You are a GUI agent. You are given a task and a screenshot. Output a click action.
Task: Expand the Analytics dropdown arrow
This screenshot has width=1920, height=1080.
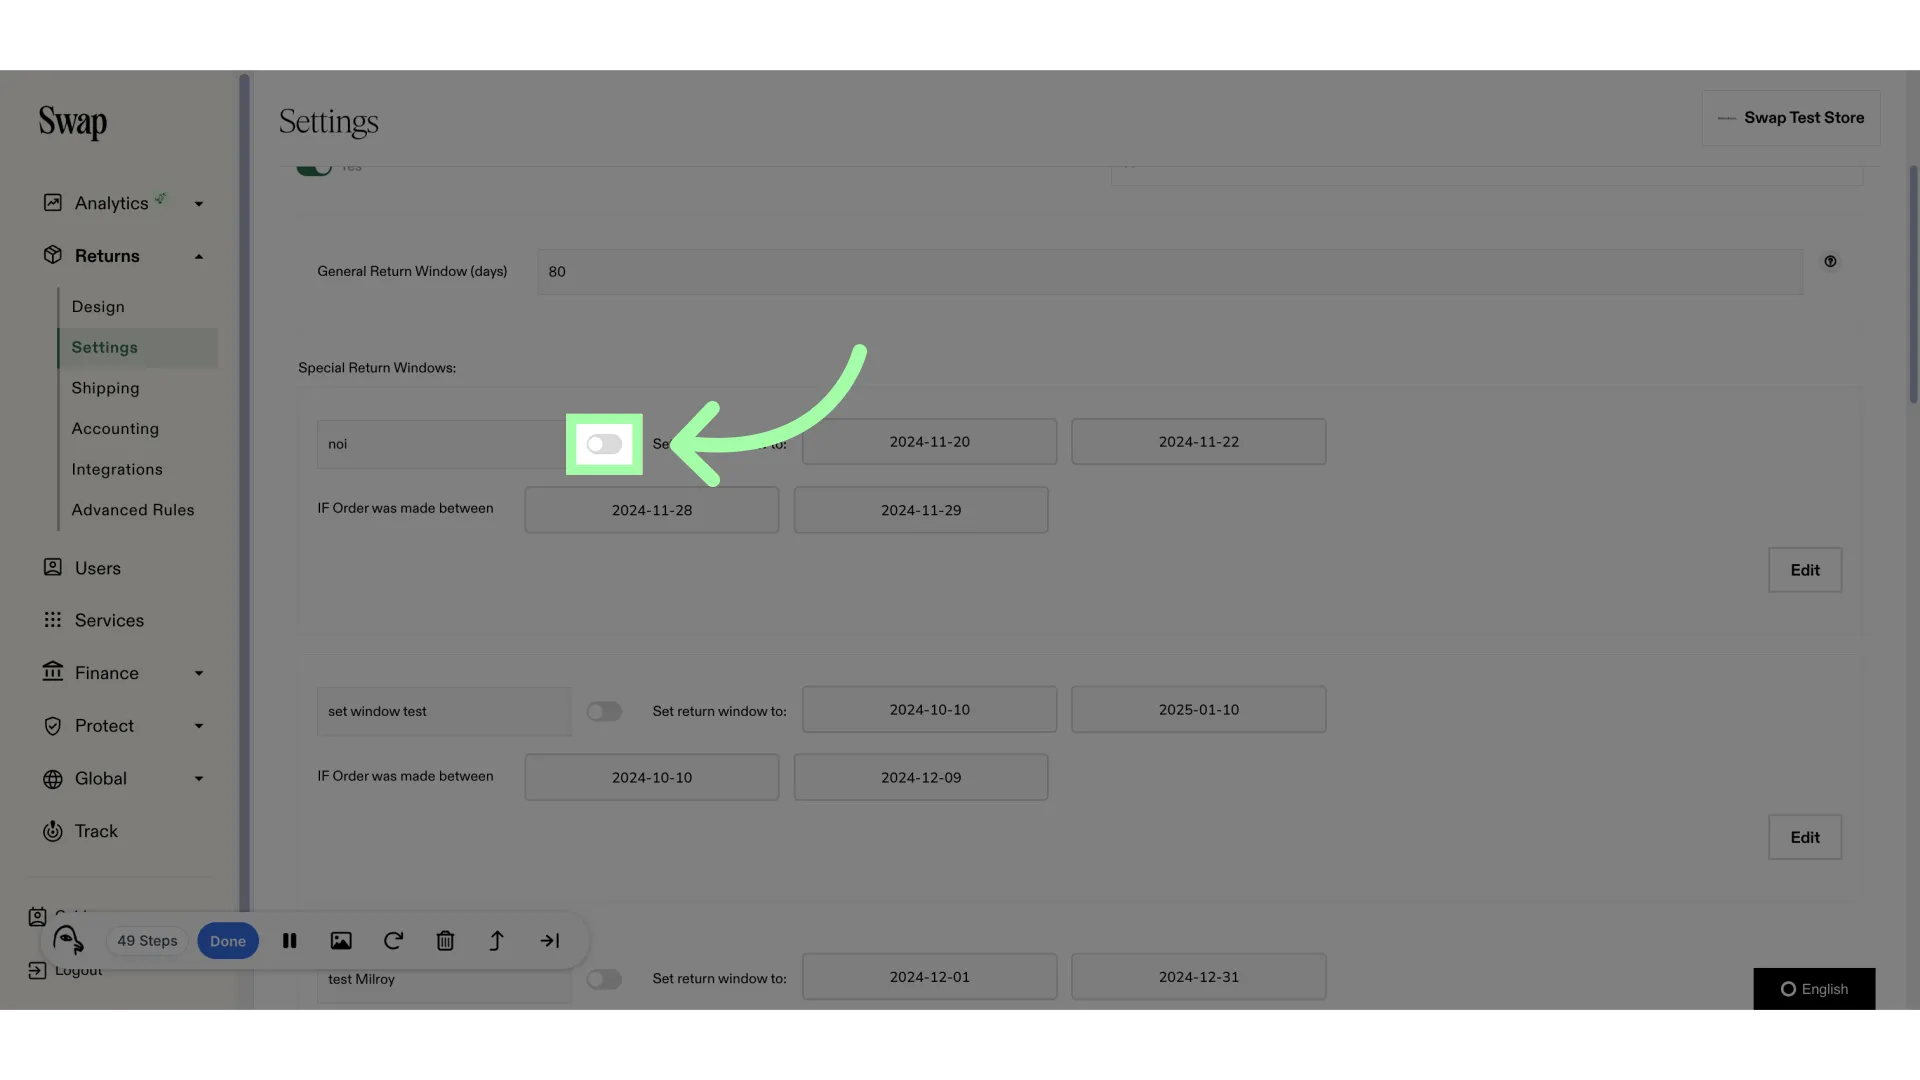pos(199,204)
